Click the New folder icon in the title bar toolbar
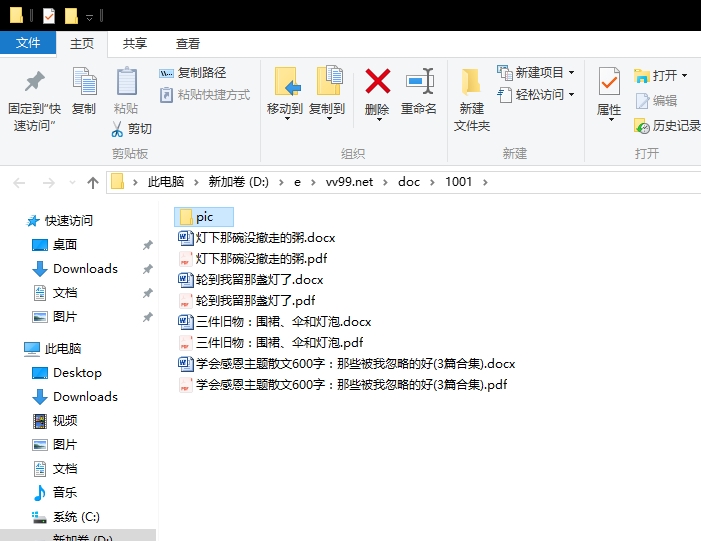 click(x=71, y=16)
